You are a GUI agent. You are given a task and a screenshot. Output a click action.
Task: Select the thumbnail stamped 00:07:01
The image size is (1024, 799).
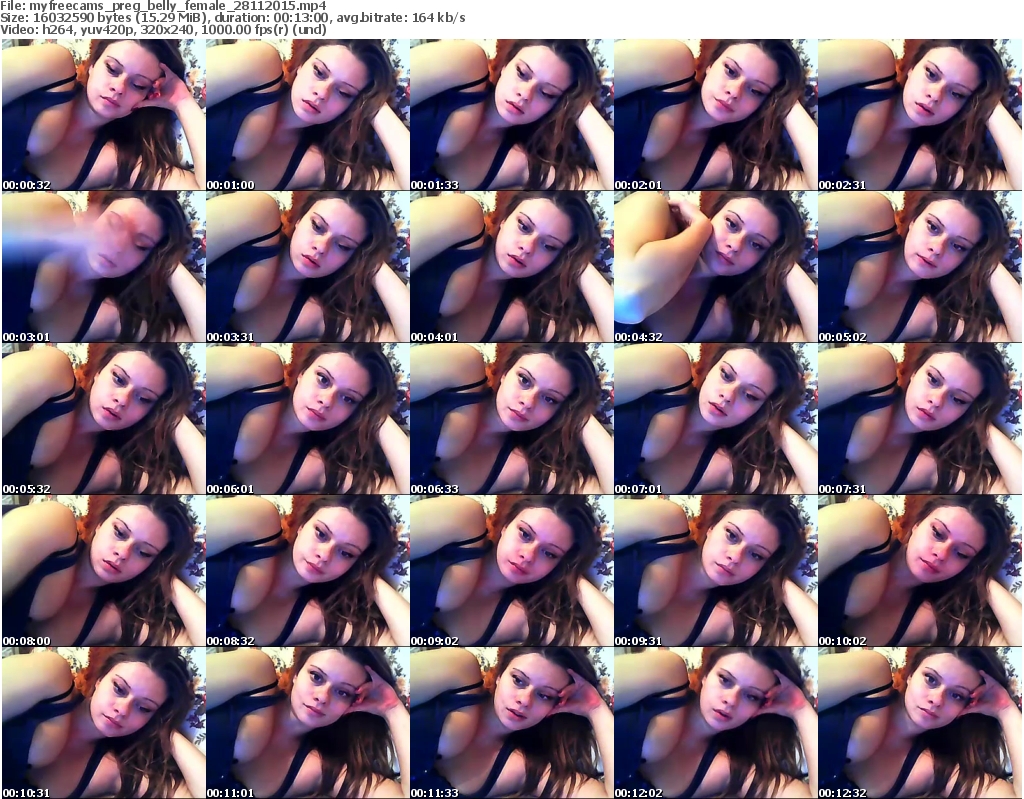click(716, 419)
